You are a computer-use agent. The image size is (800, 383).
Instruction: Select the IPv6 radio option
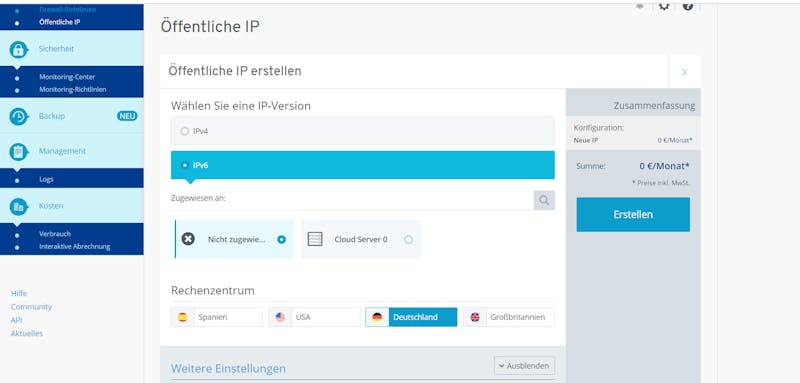185,165
